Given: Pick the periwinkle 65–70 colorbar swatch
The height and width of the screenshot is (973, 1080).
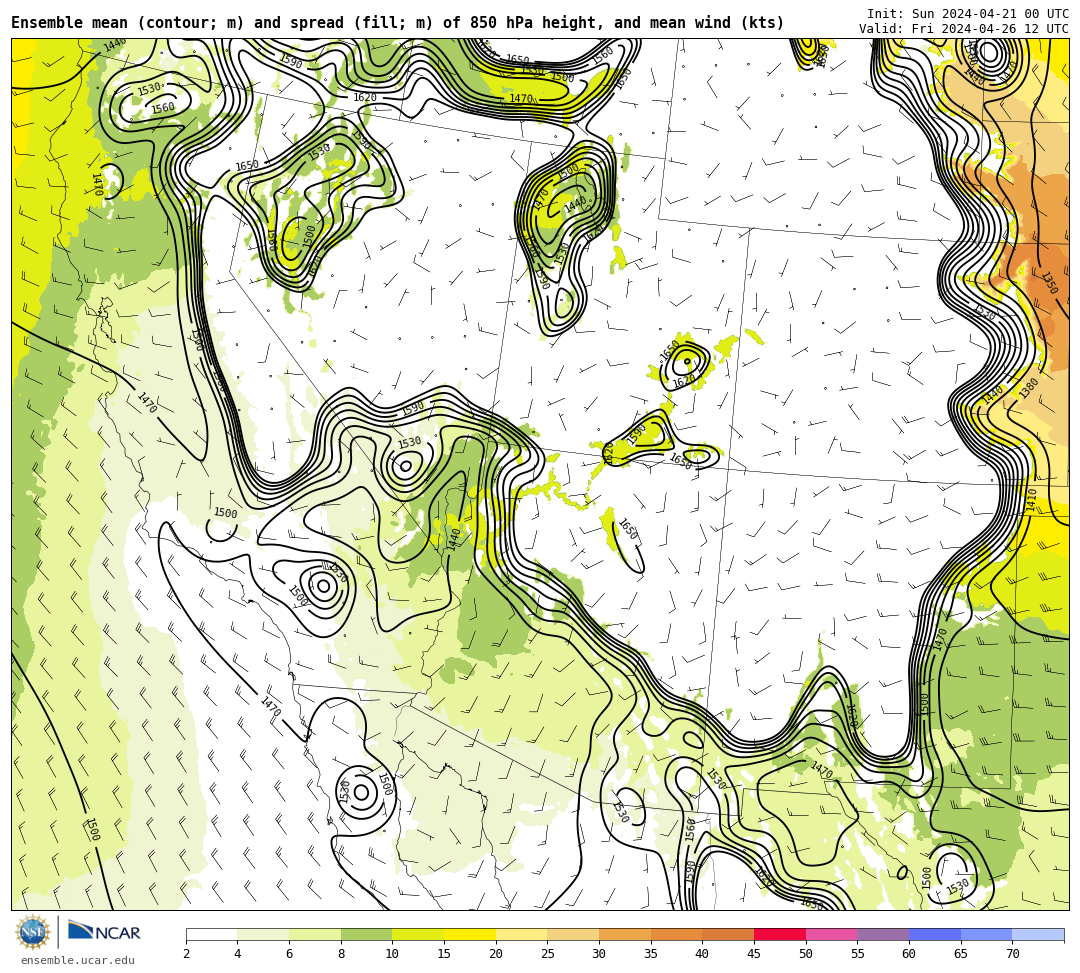Looking at the screenshot, I should pyautogui.click(x=986, y=934).
